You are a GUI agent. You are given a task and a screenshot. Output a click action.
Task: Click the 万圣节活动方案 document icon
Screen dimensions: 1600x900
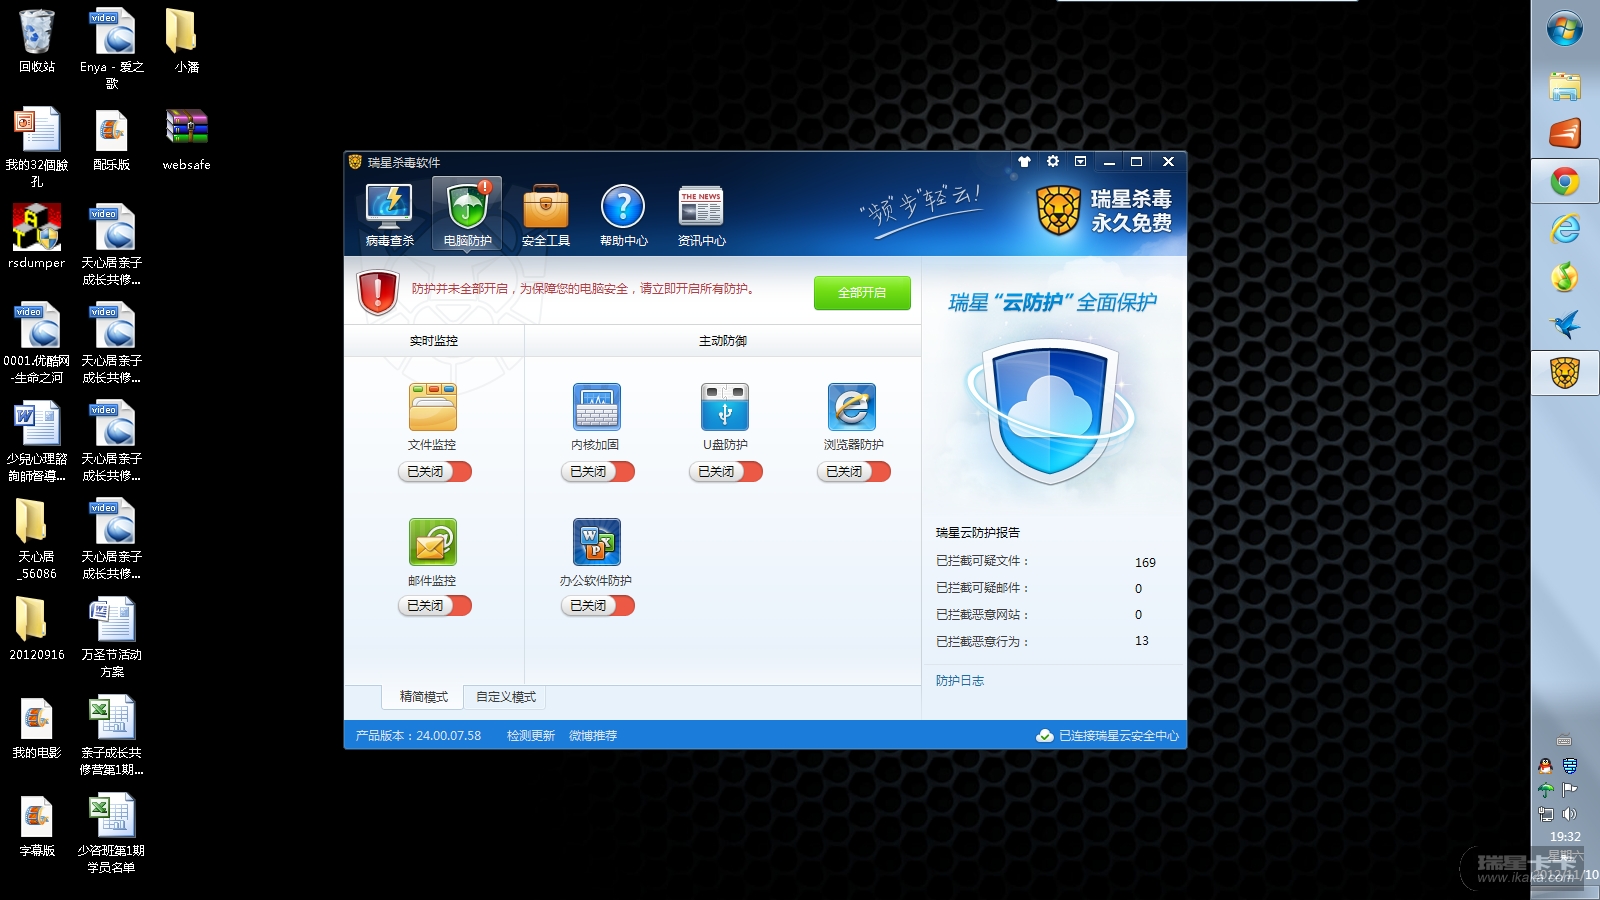coord(112,637)
